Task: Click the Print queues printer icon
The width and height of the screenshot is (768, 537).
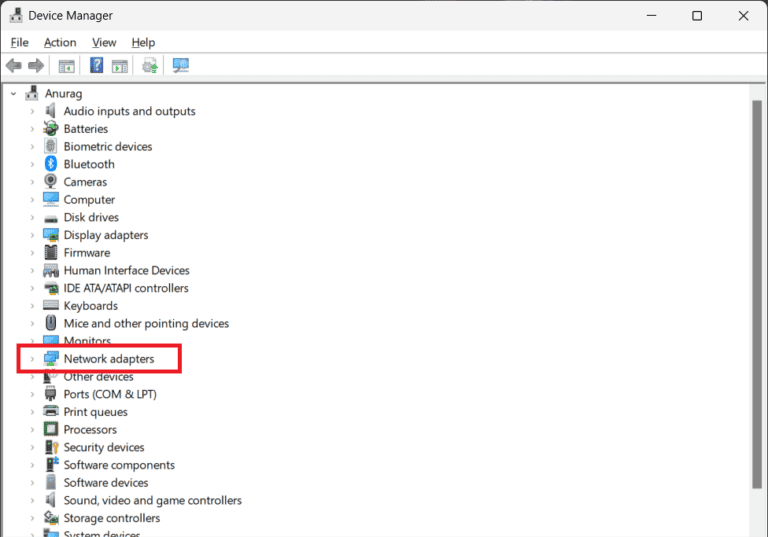Action: coord(50,411)
